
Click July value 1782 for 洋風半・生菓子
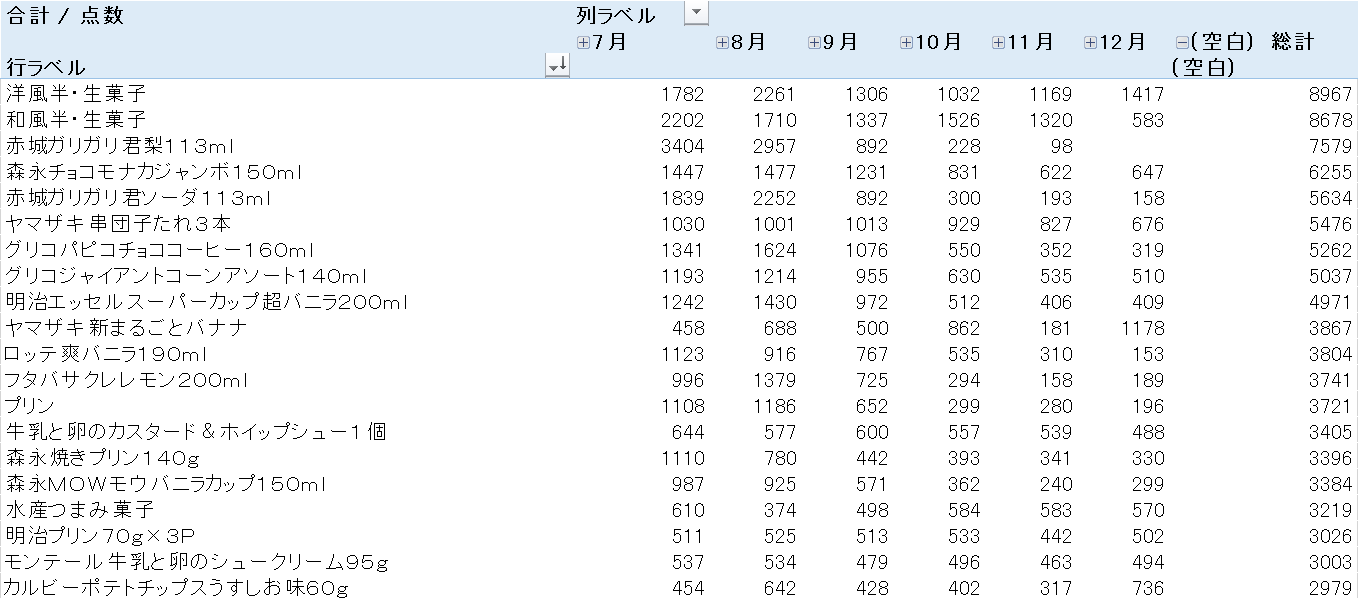point(683,94)
